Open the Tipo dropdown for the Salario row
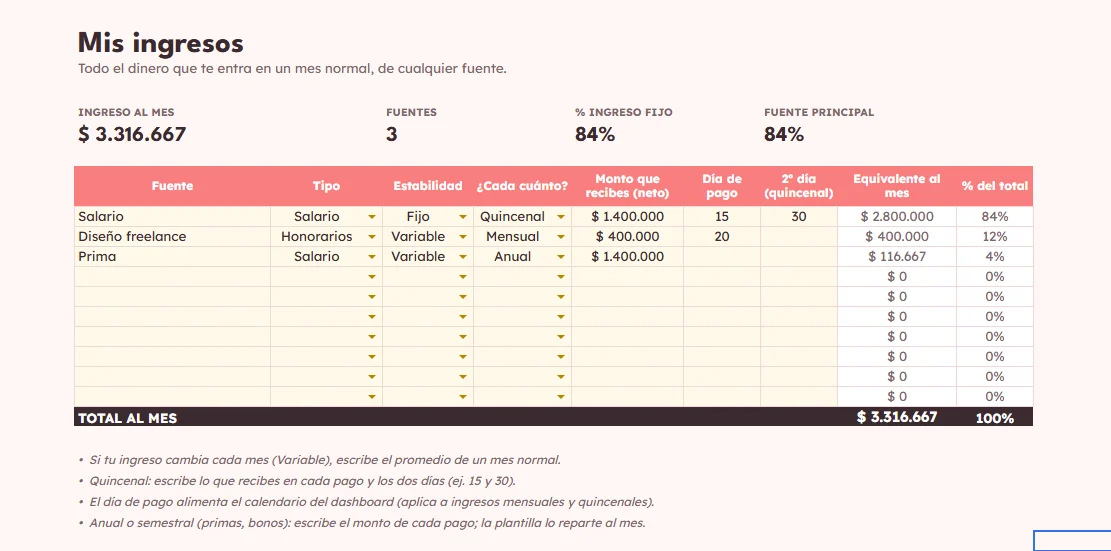 point(372,217)
